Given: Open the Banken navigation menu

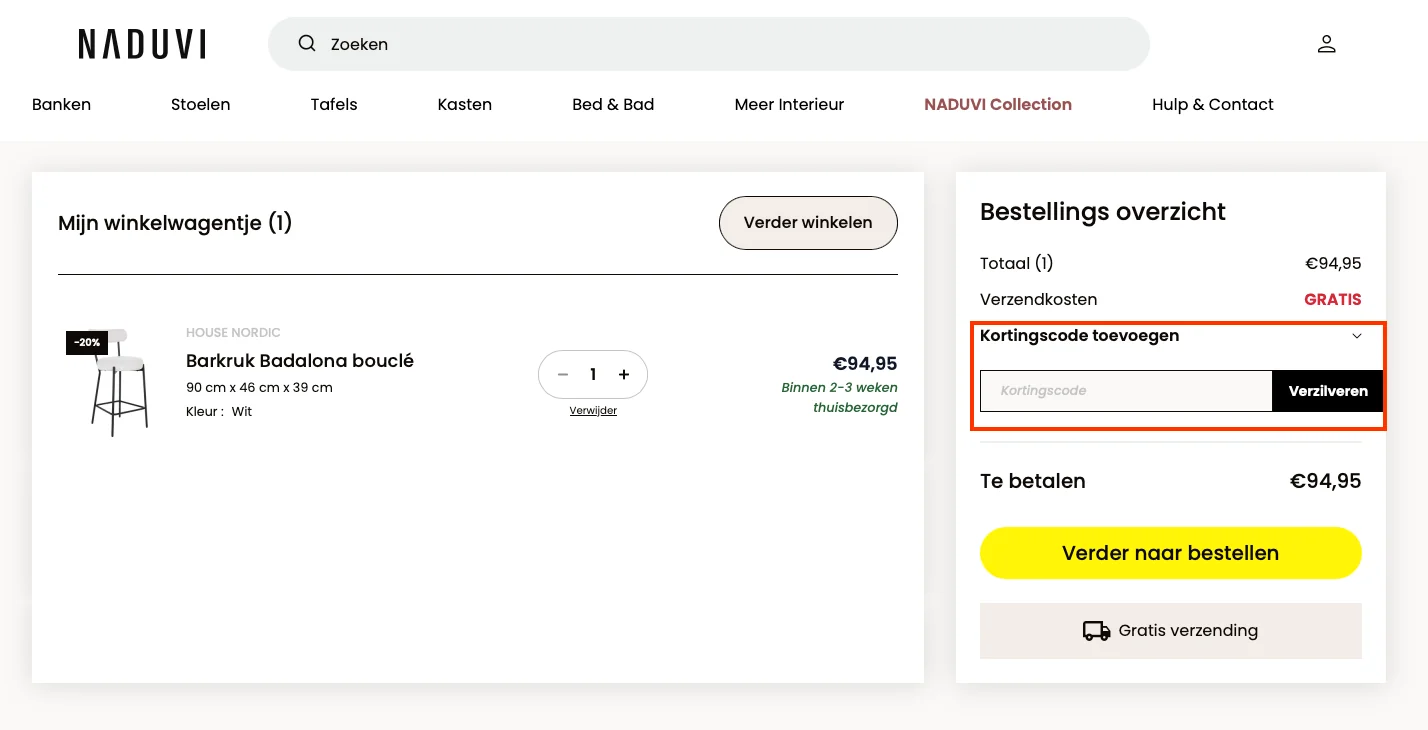Looking at the screenshot, I should pyautogui.click(x=61, y=104).
